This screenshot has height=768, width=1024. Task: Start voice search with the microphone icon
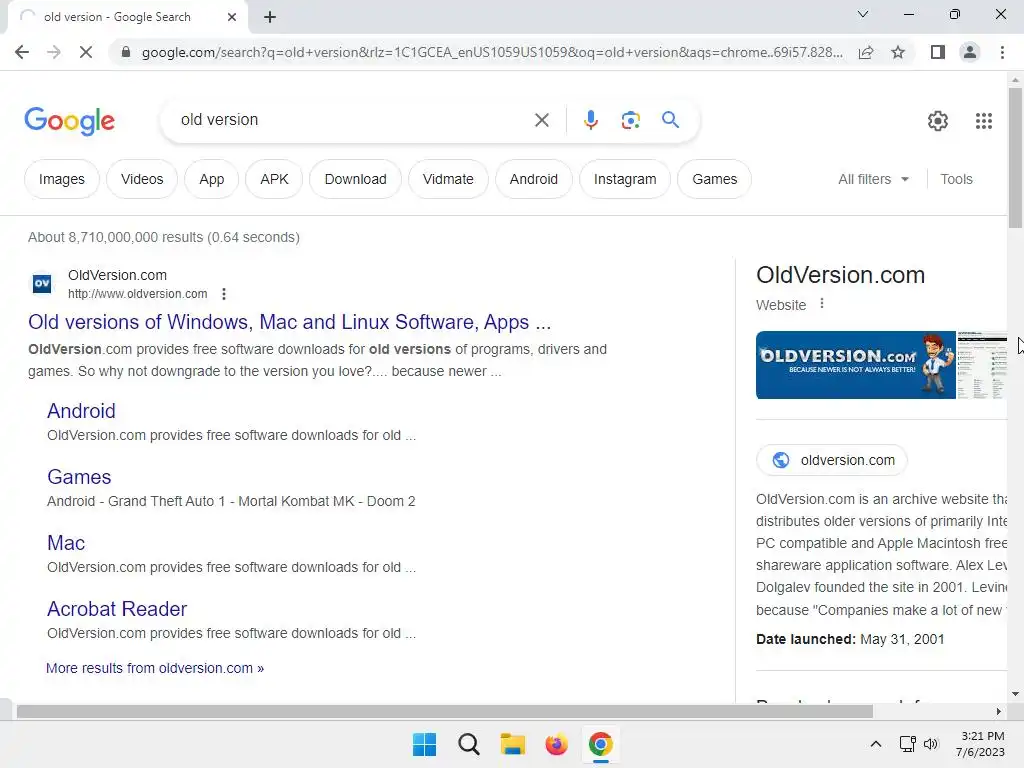click(590, 120)
